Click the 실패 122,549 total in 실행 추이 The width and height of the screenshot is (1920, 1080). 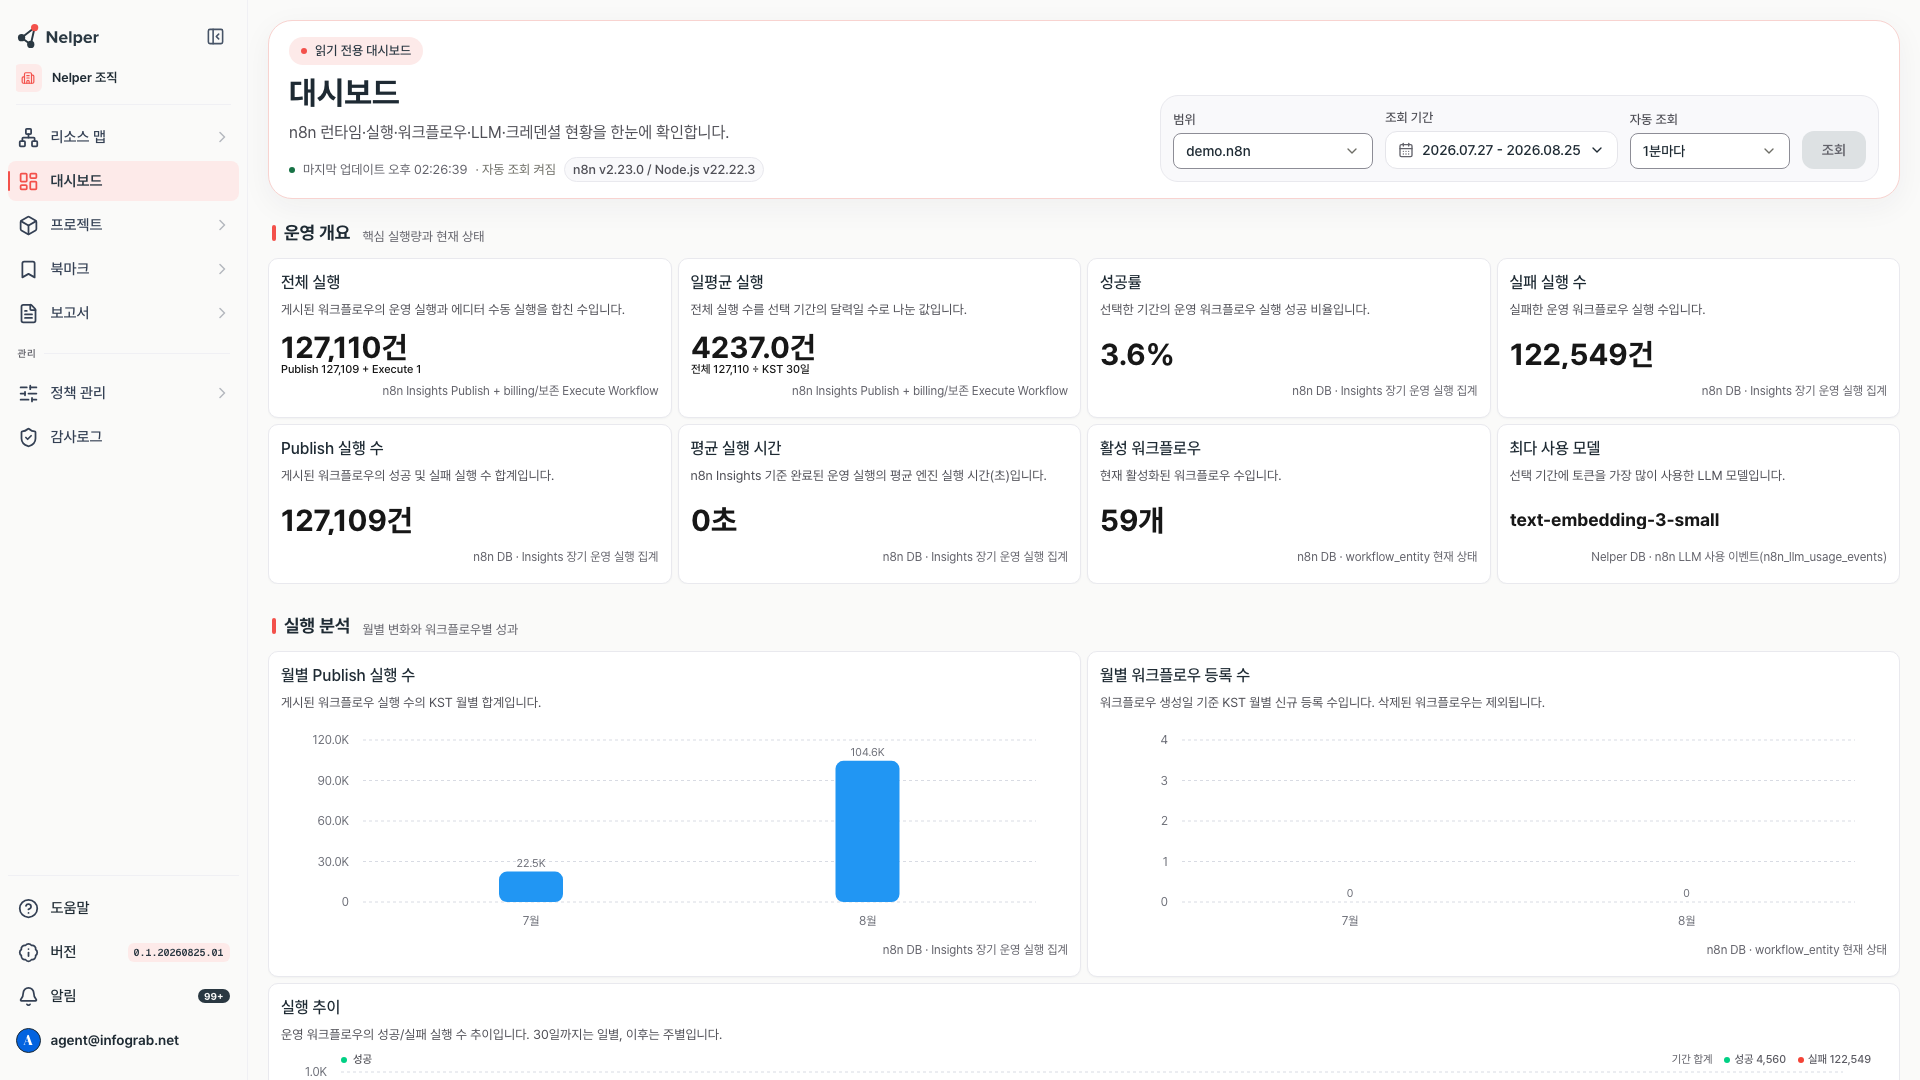pos(1839,1059)
